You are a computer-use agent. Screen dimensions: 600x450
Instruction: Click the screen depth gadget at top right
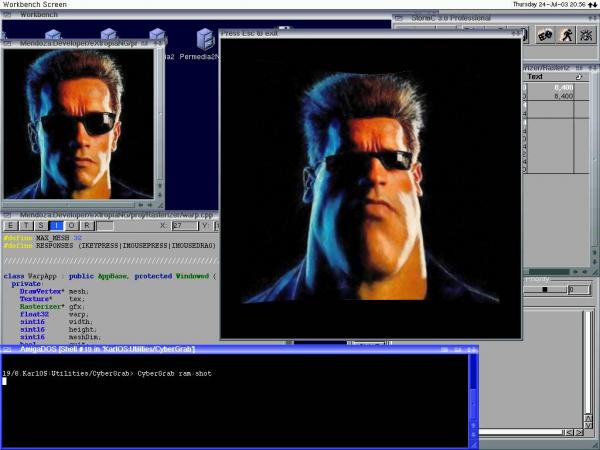(x=592, y=4)
